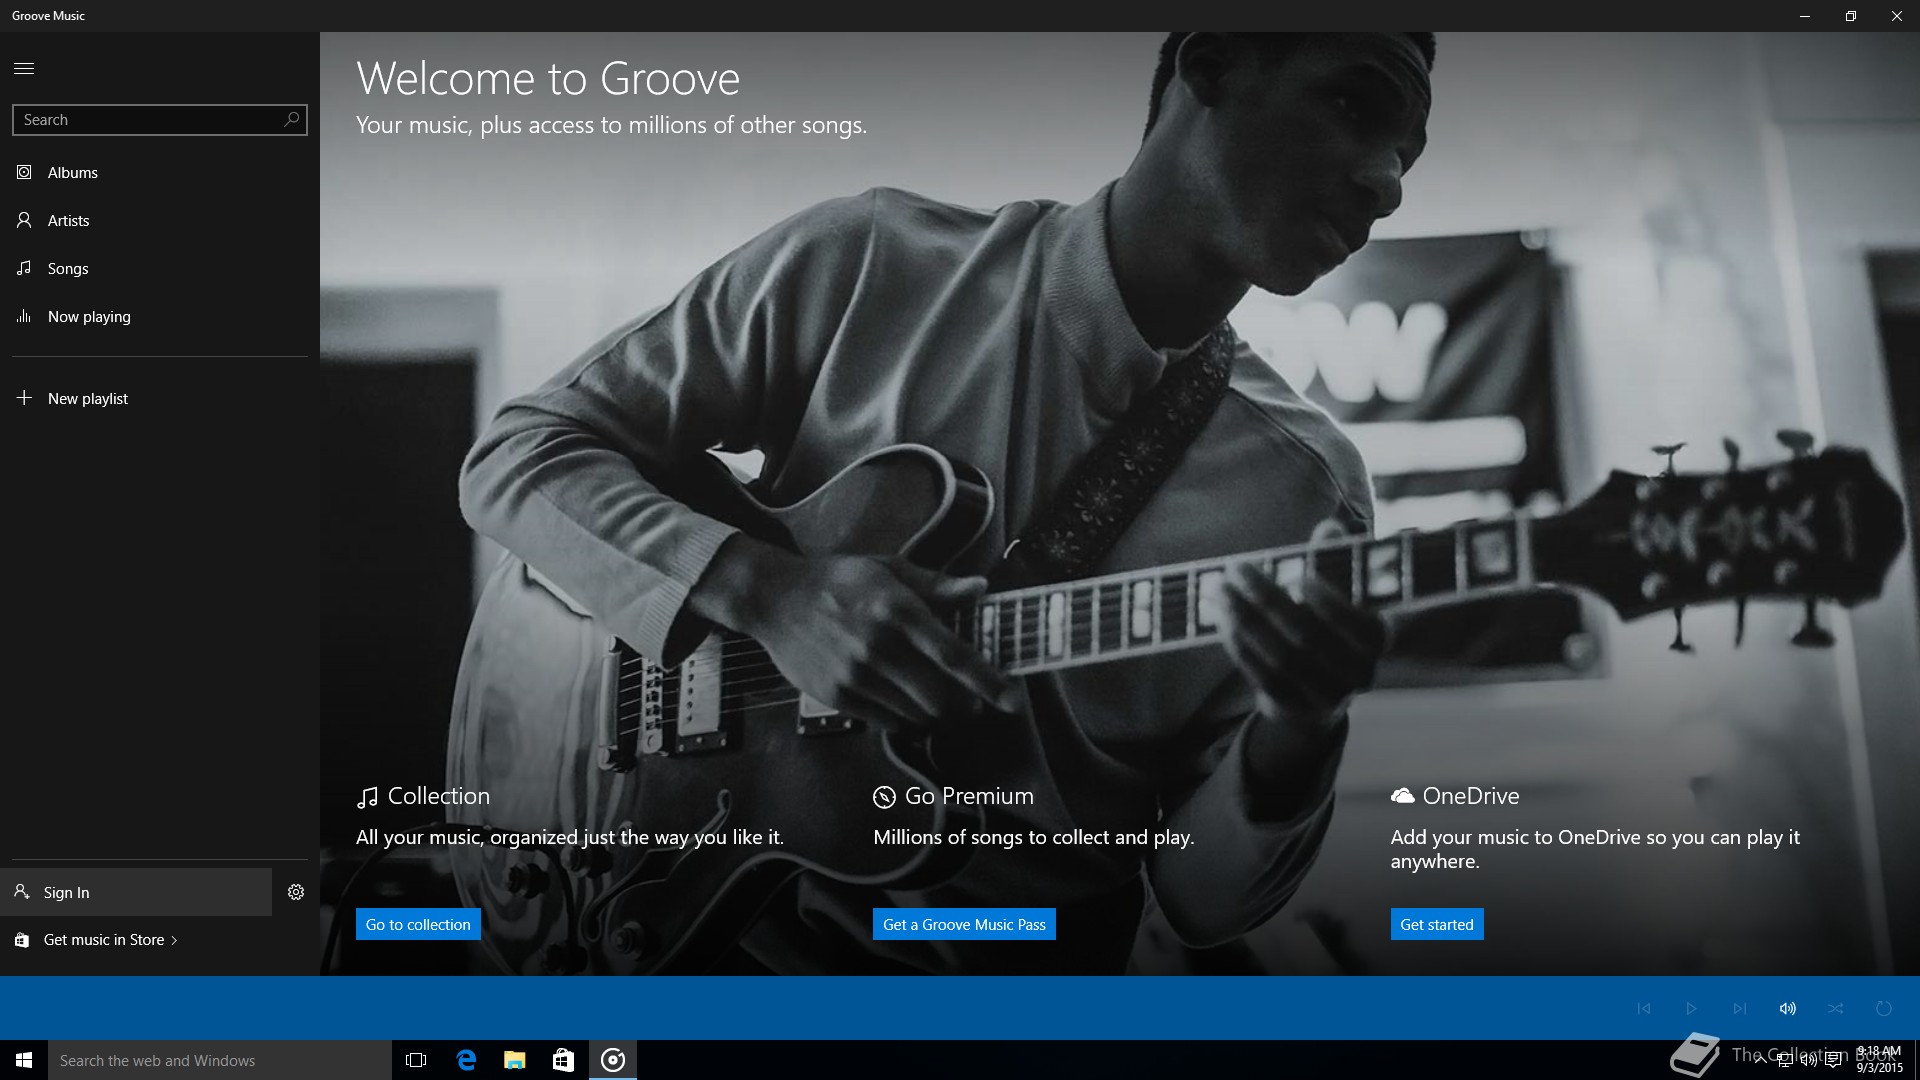Image resolution: width=1920 pixels, height=1080 pixels.
Task: Restore down the Groove Music window
Action: [x=1851, y=16]
